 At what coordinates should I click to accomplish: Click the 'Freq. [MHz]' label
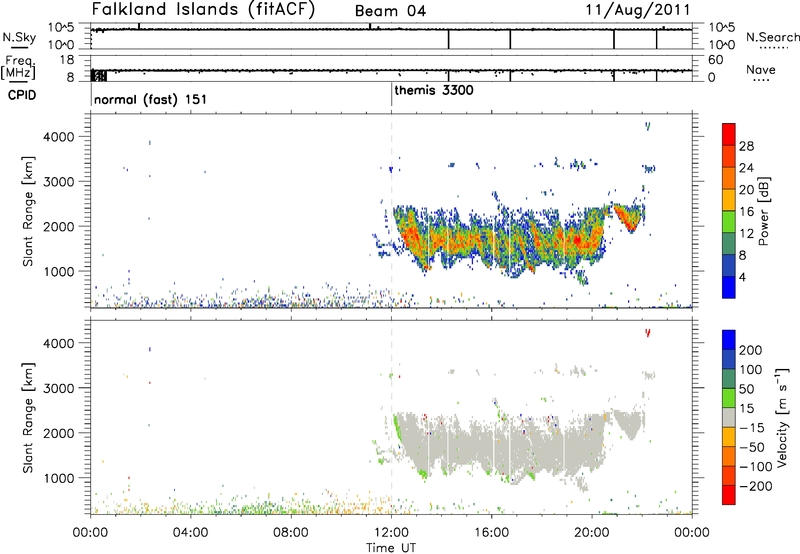point(19,67)
